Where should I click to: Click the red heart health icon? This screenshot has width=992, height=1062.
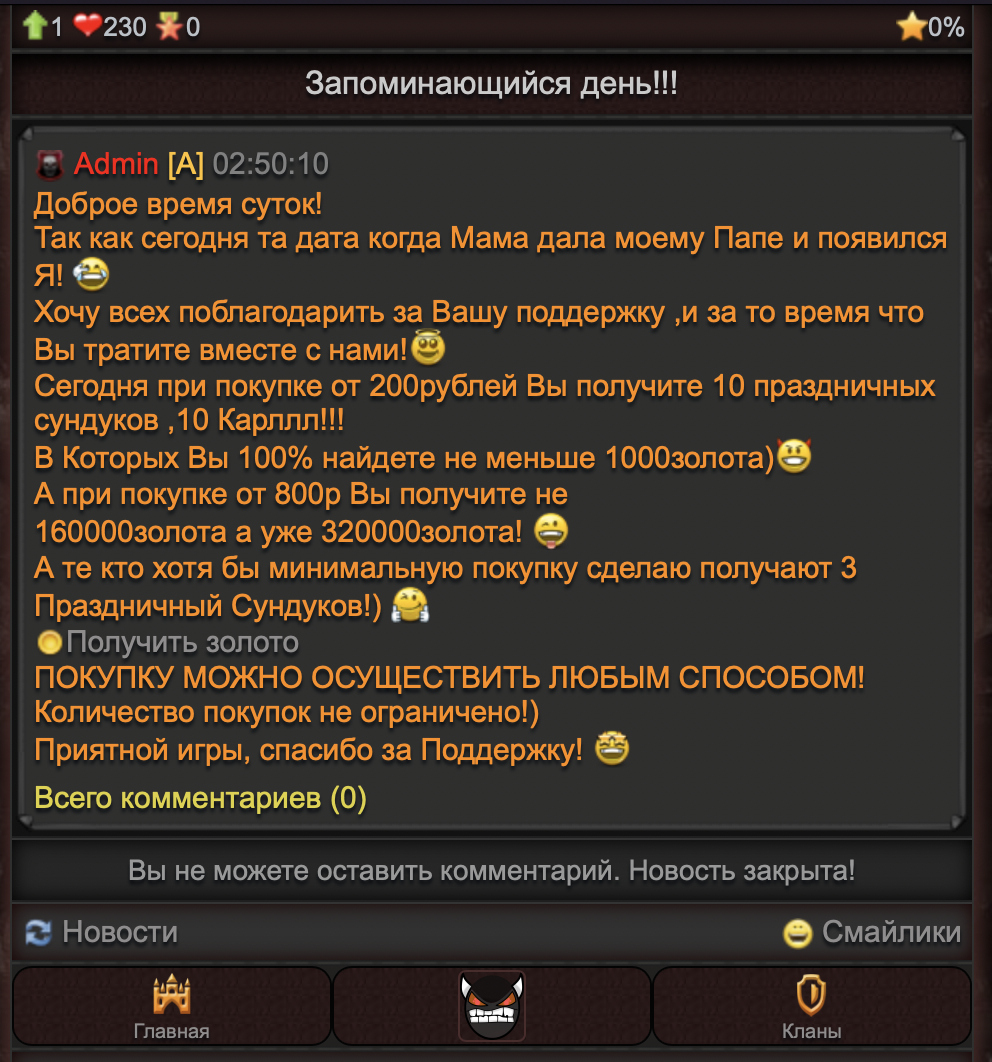(87, 26)
